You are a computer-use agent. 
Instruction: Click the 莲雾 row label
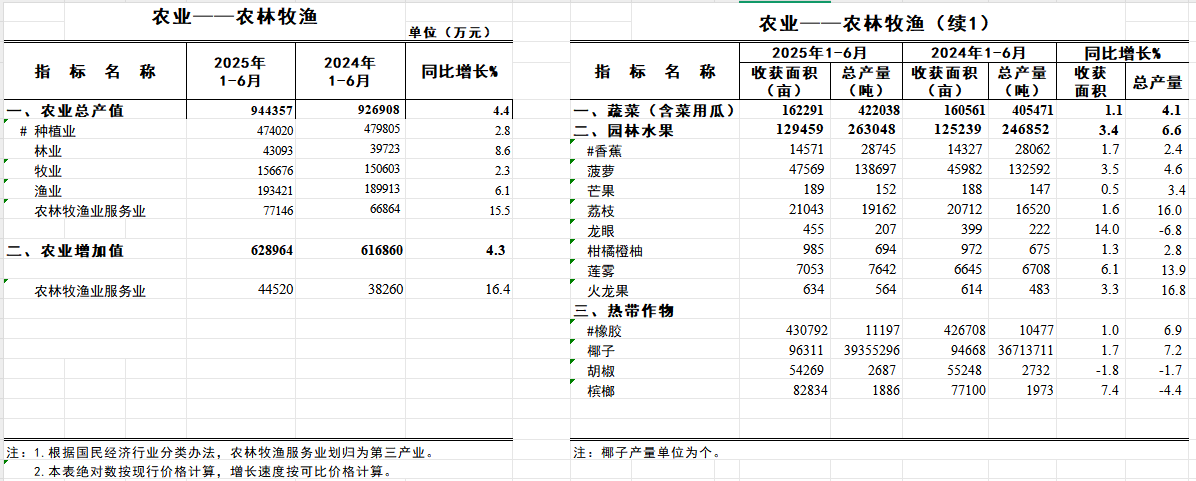coord(602,270)
